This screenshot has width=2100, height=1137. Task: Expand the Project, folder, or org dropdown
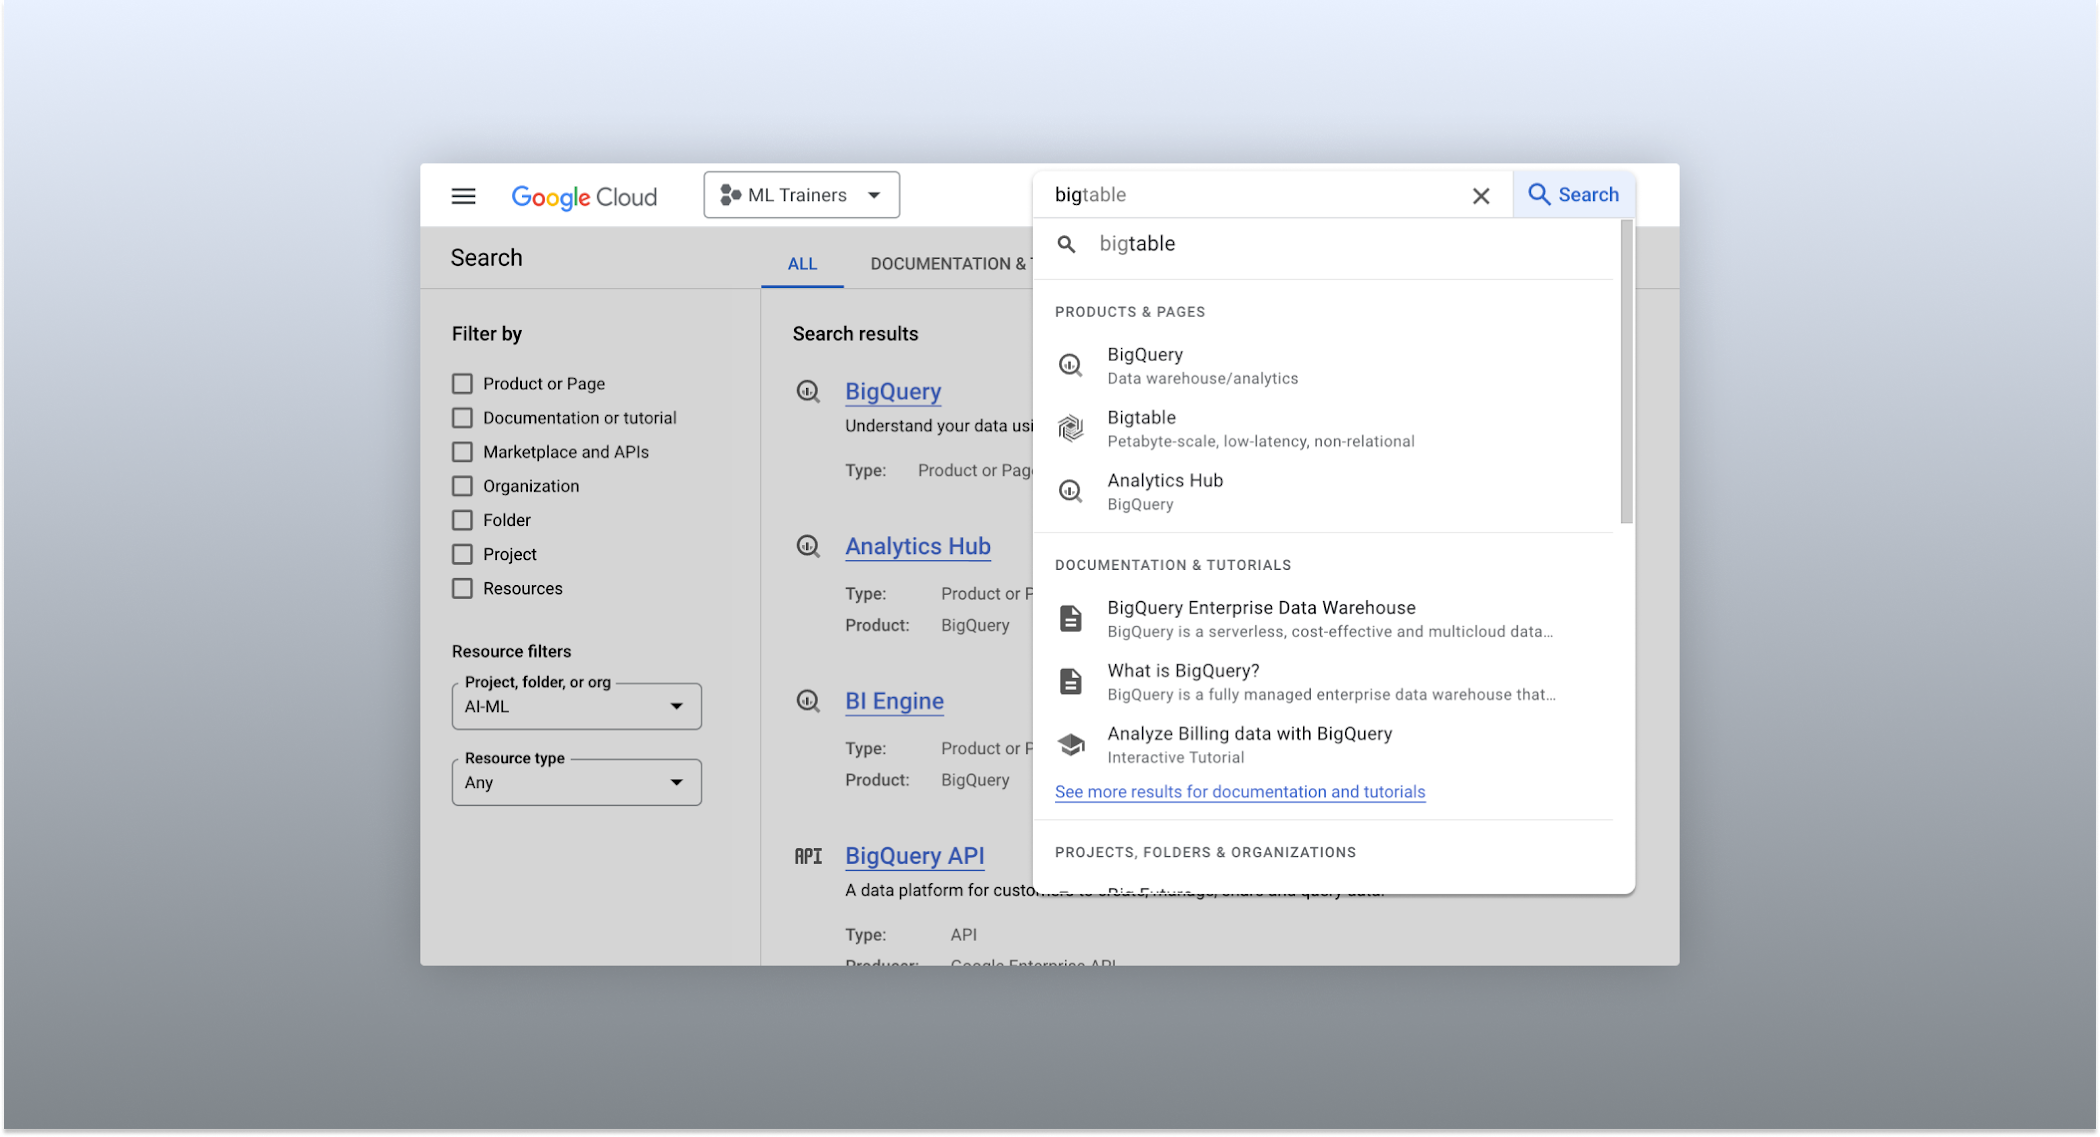coord(576,706)
